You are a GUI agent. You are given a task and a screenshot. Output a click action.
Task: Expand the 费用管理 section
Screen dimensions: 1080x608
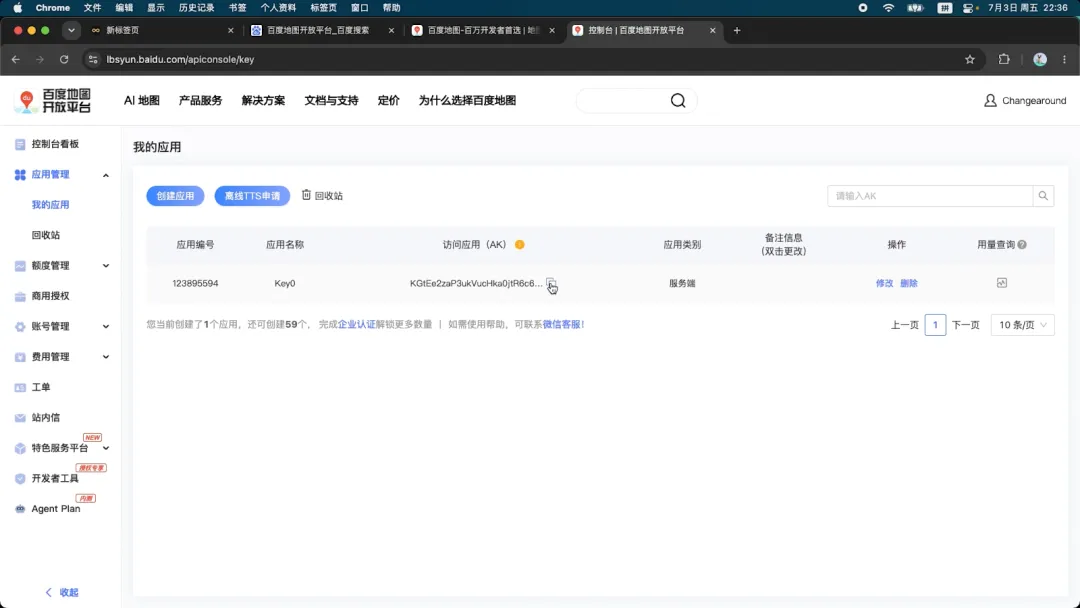[105, 357]
